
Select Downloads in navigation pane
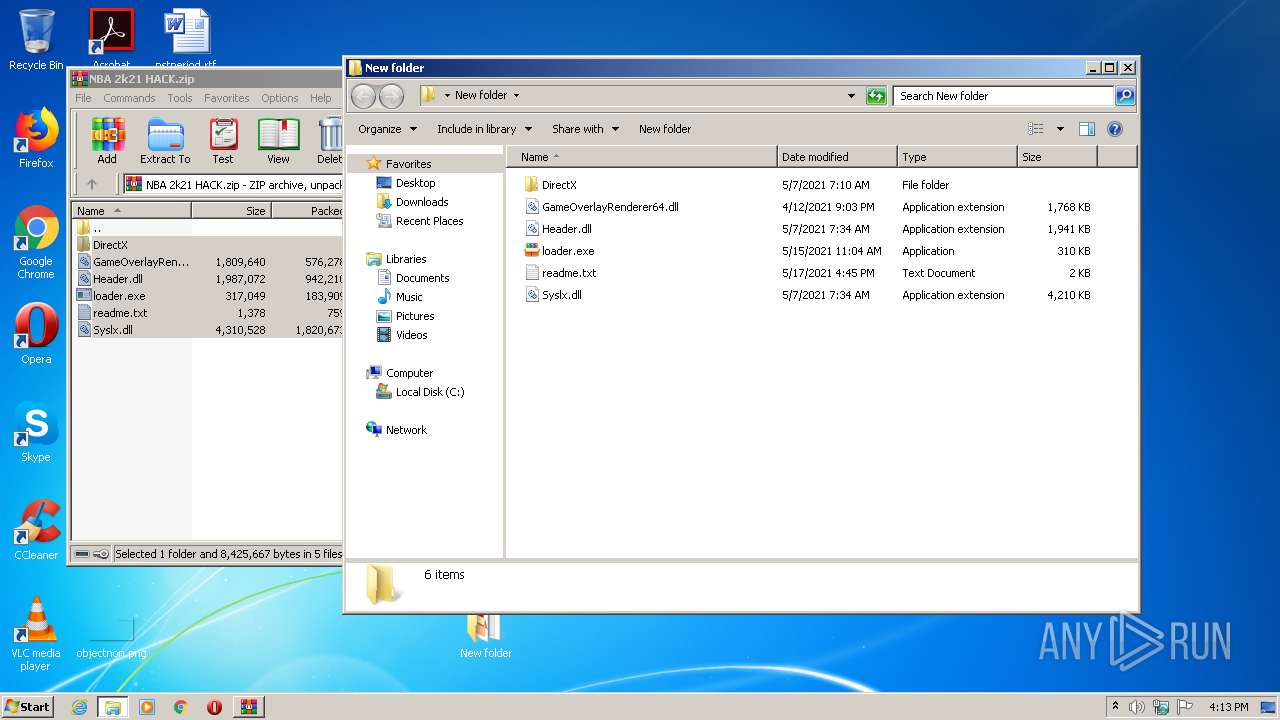pos(421,202)
